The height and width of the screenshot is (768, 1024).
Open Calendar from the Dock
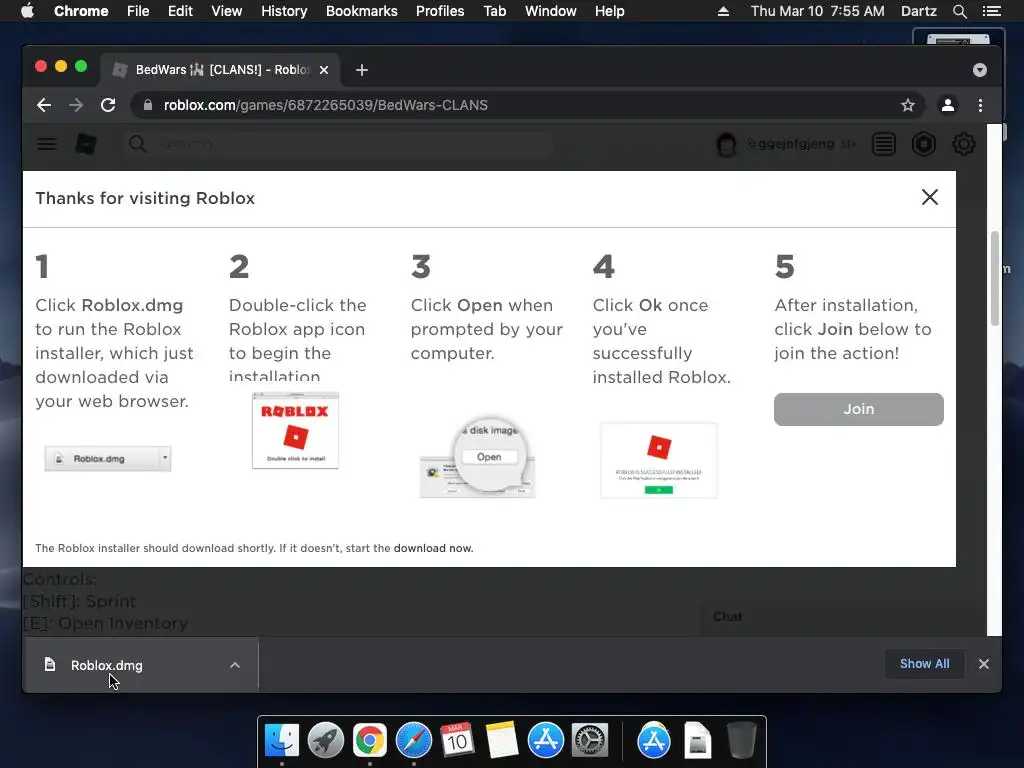click(x=457, y=740)
